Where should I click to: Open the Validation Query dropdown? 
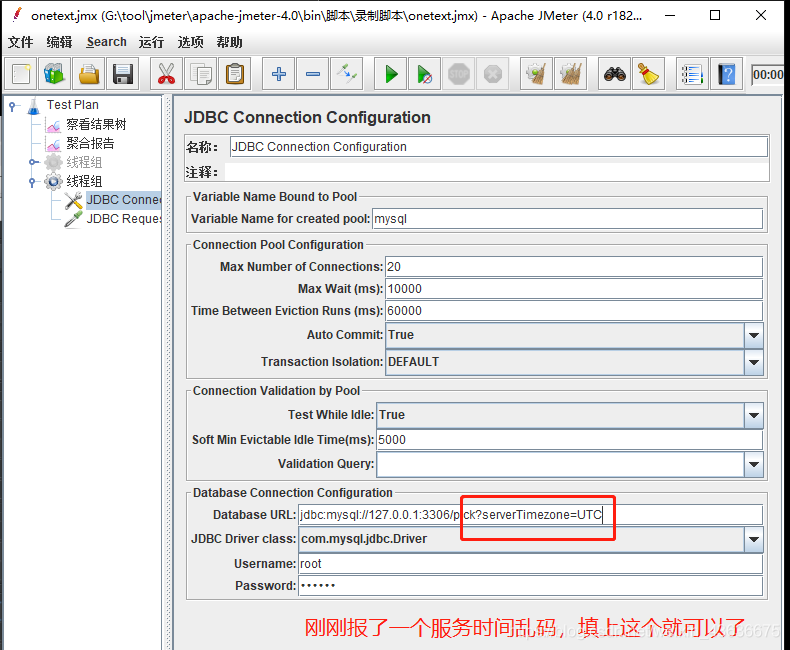click(x=754, y=464)
